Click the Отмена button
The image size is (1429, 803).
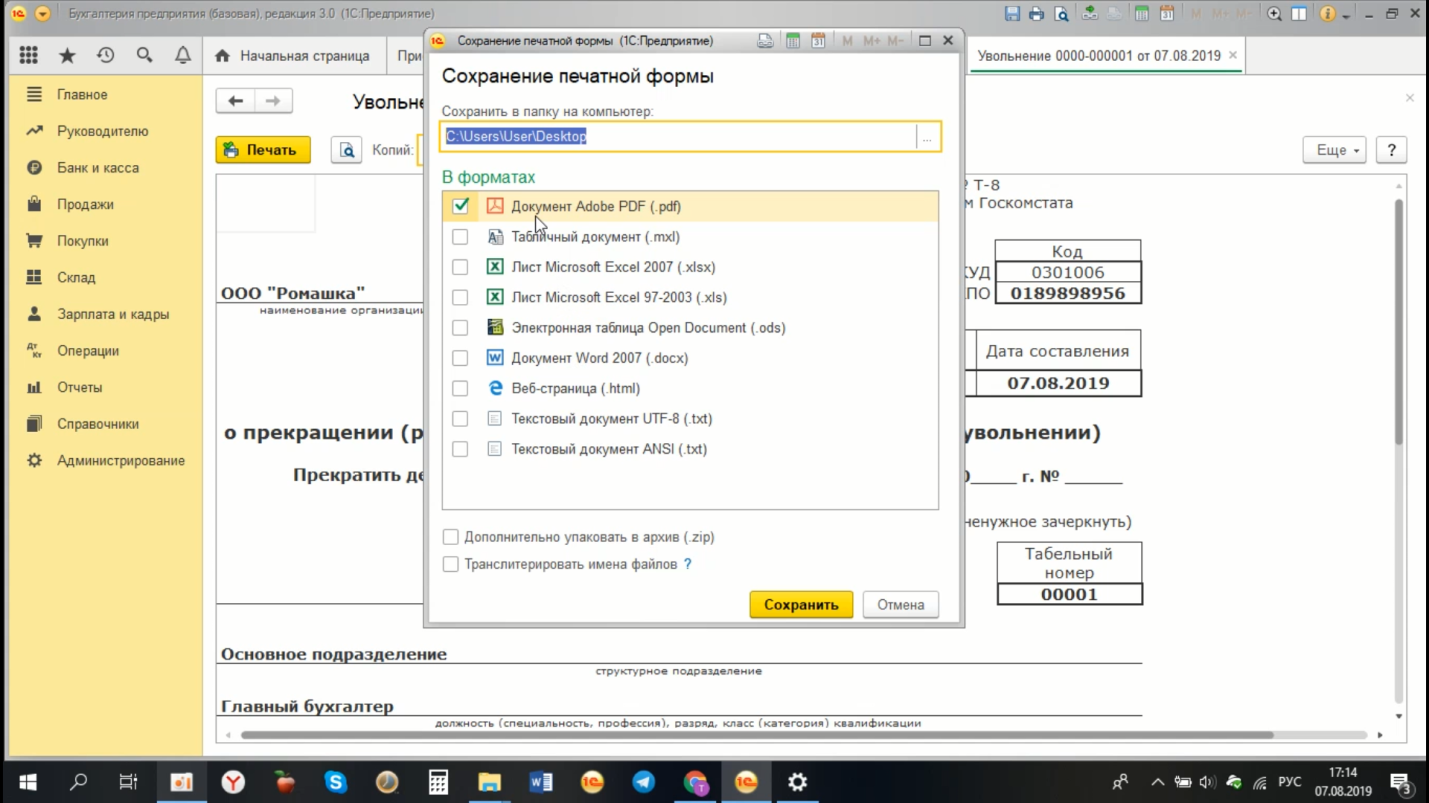[x=901, y=604]
